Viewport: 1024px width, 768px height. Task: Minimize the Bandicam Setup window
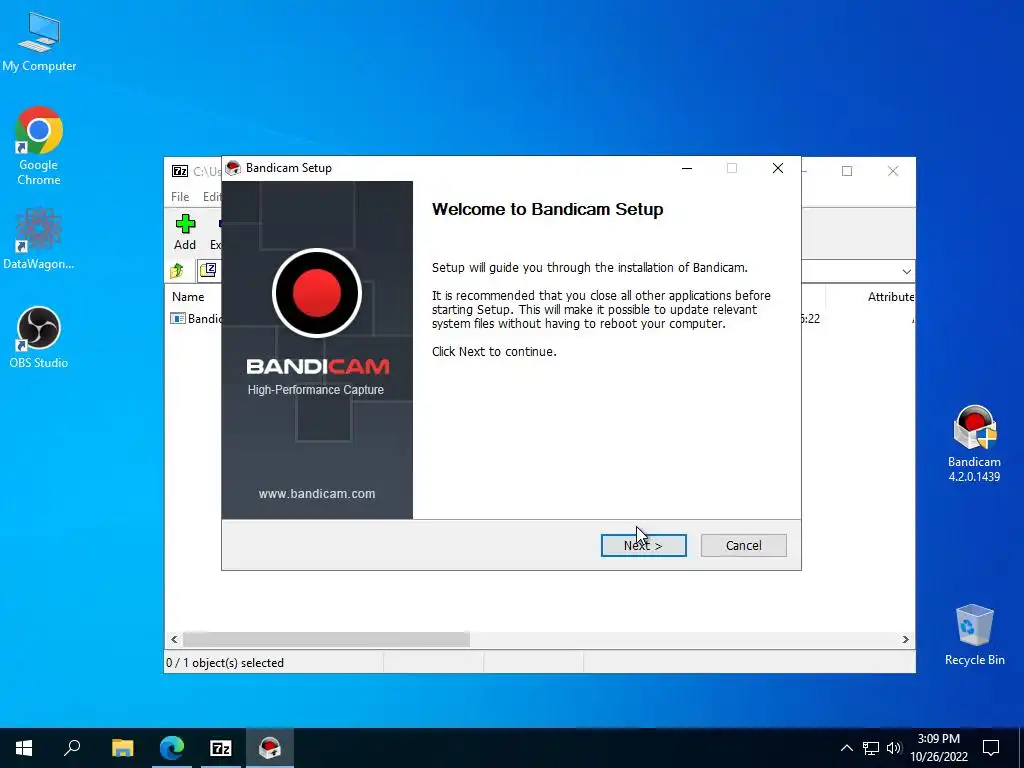tap(687, 168)
